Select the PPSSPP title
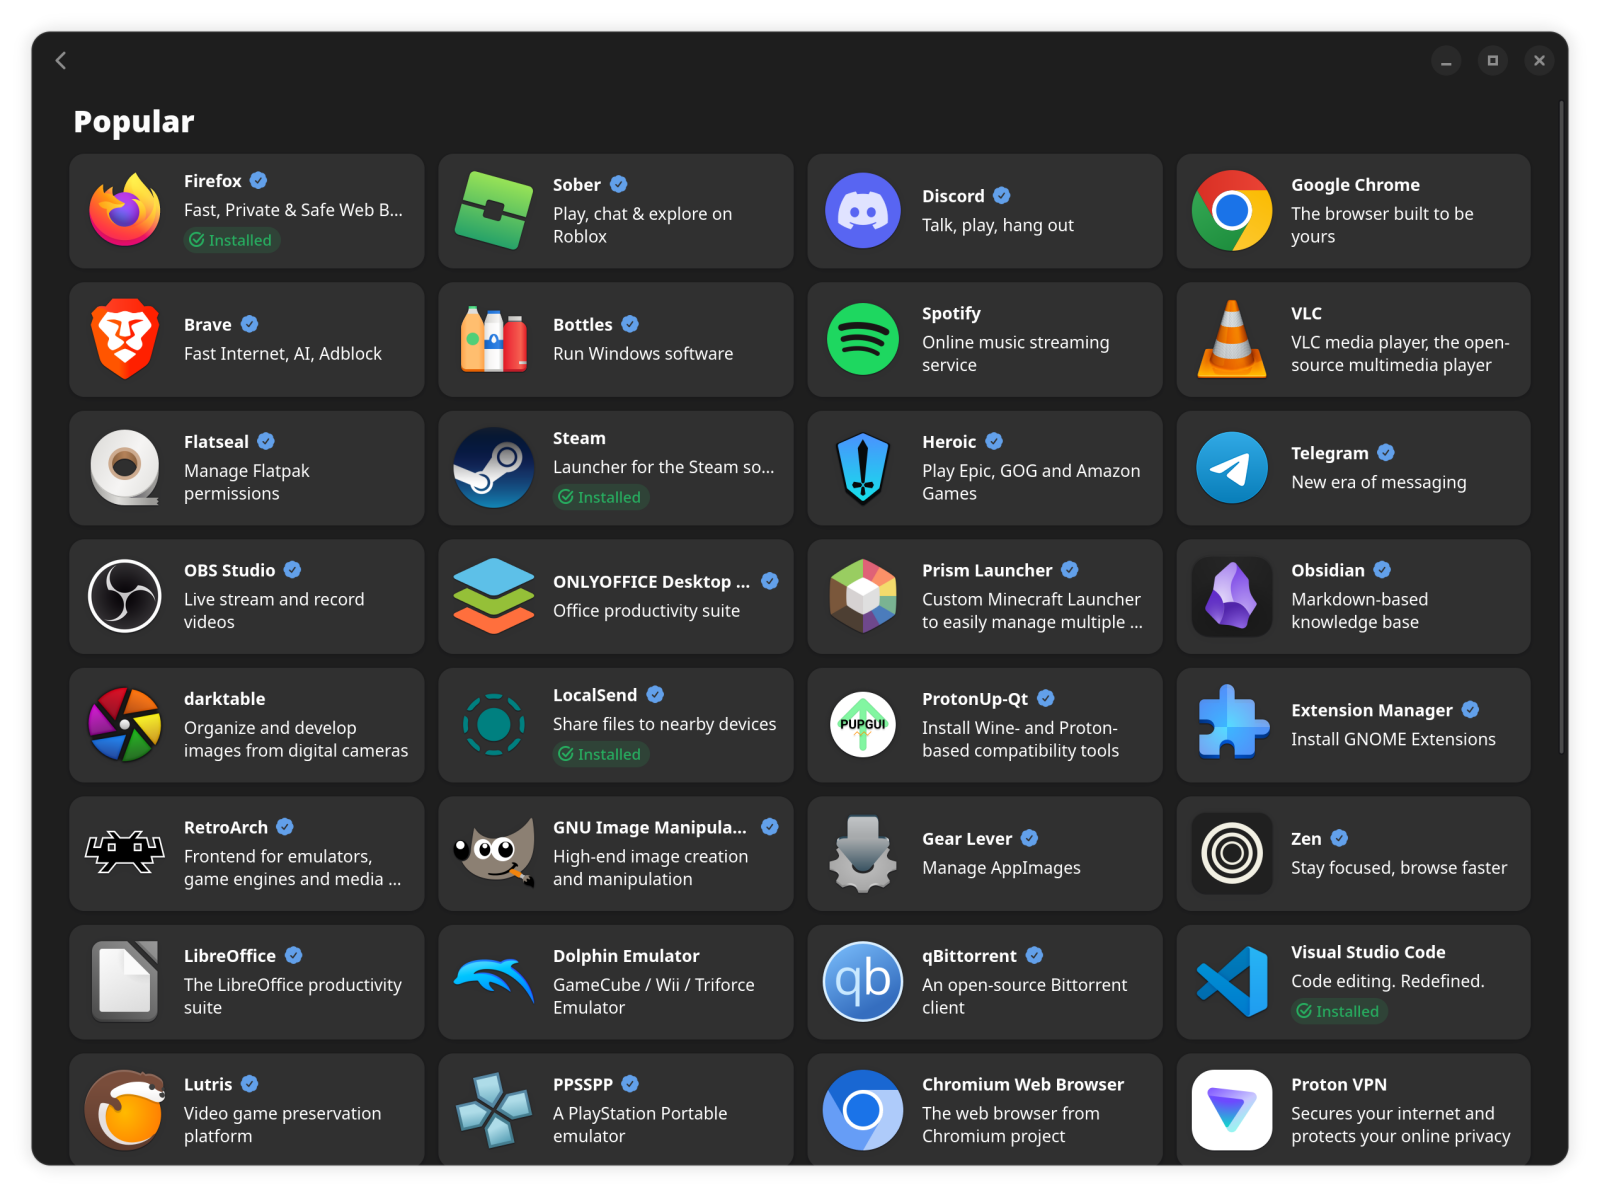Screen dimensions: 1600x1197 (x=583, y=1085)
